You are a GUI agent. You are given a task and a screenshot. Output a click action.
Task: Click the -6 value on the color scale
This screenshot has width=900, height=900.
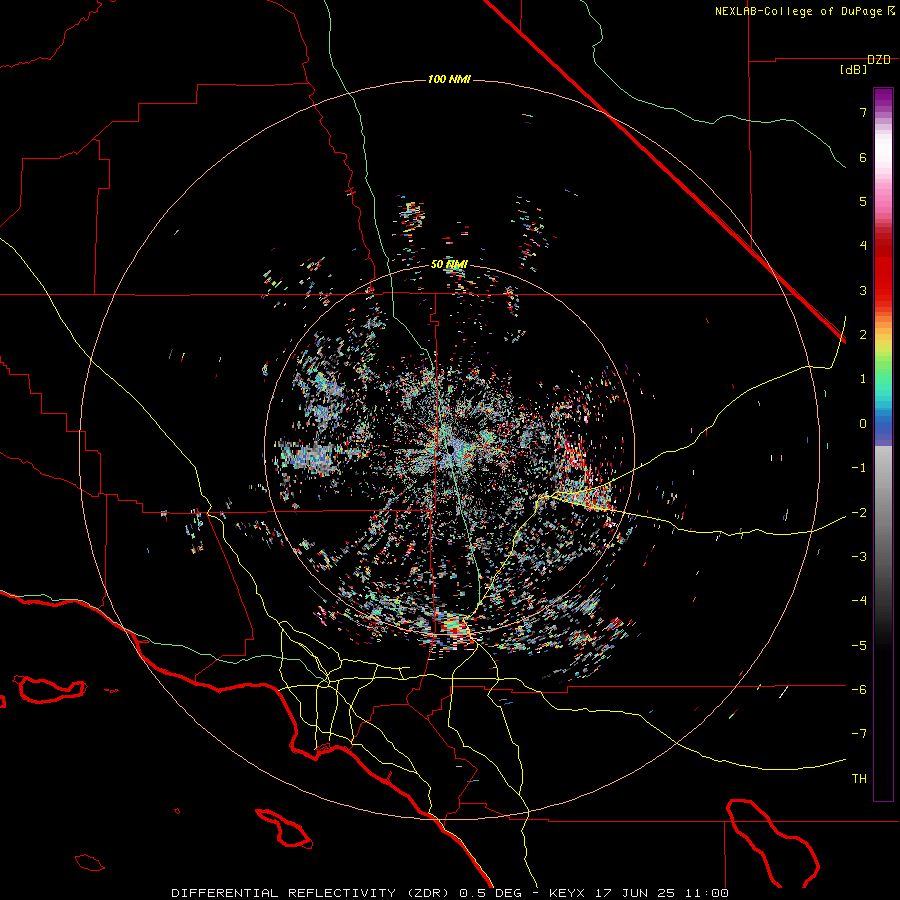point(859,690)
